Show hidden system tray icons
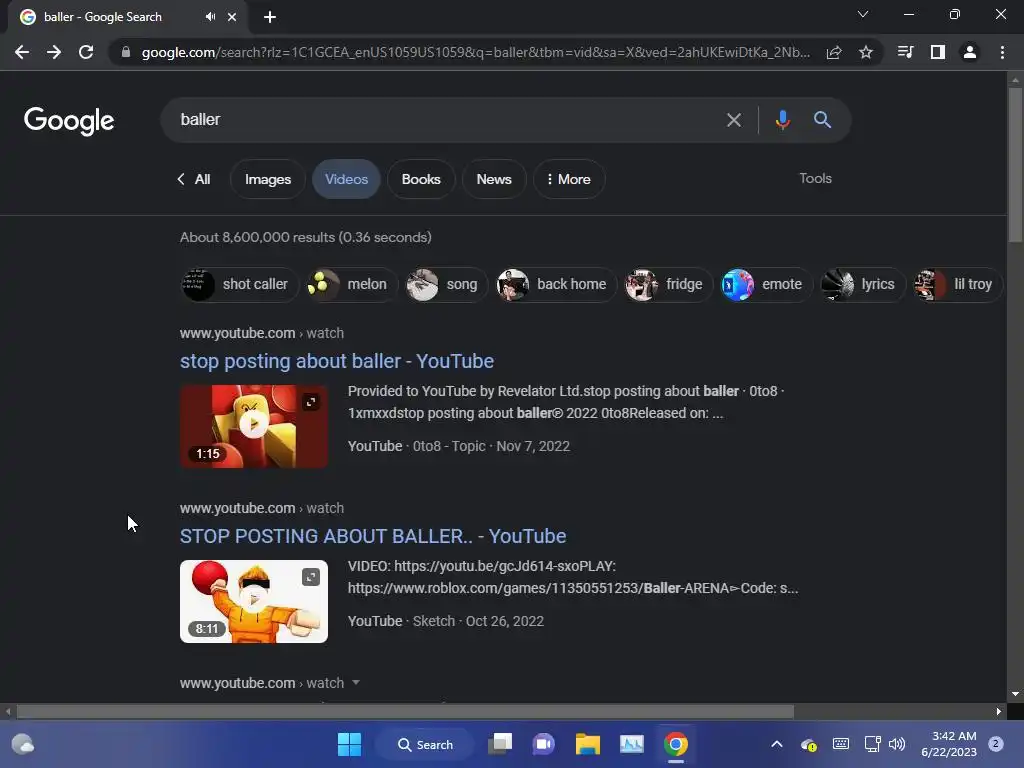This screenshot has width=1024, height=768. pos(776,744)
